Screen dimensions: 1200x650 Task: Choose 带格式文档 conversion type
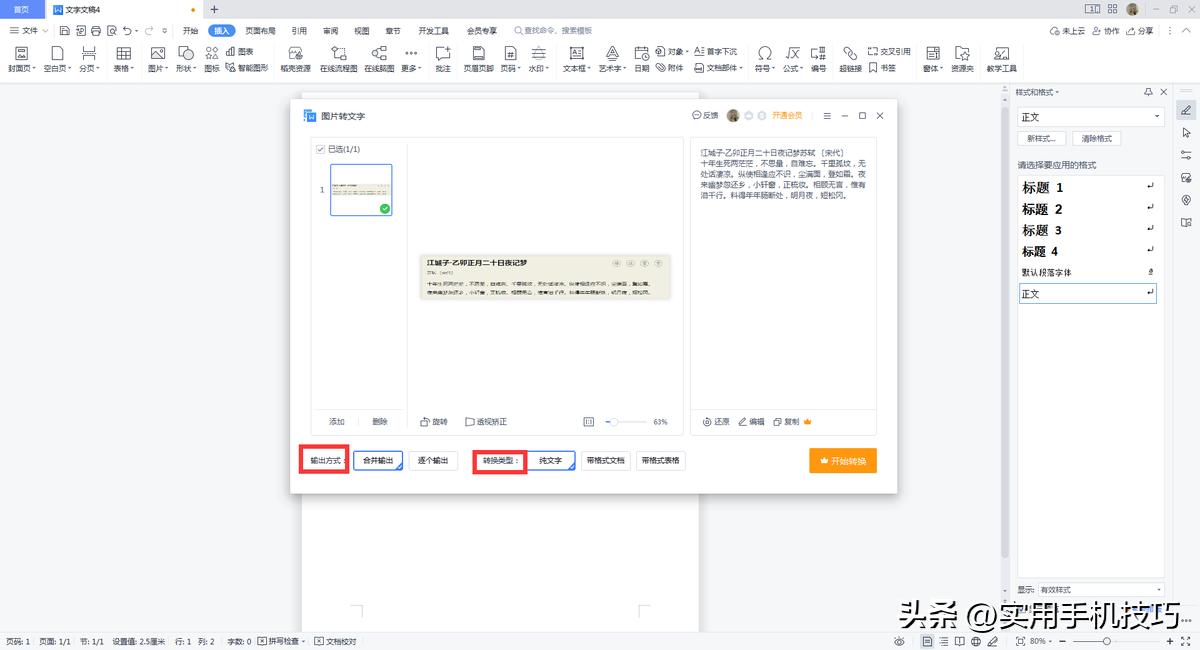coord(606,461)
